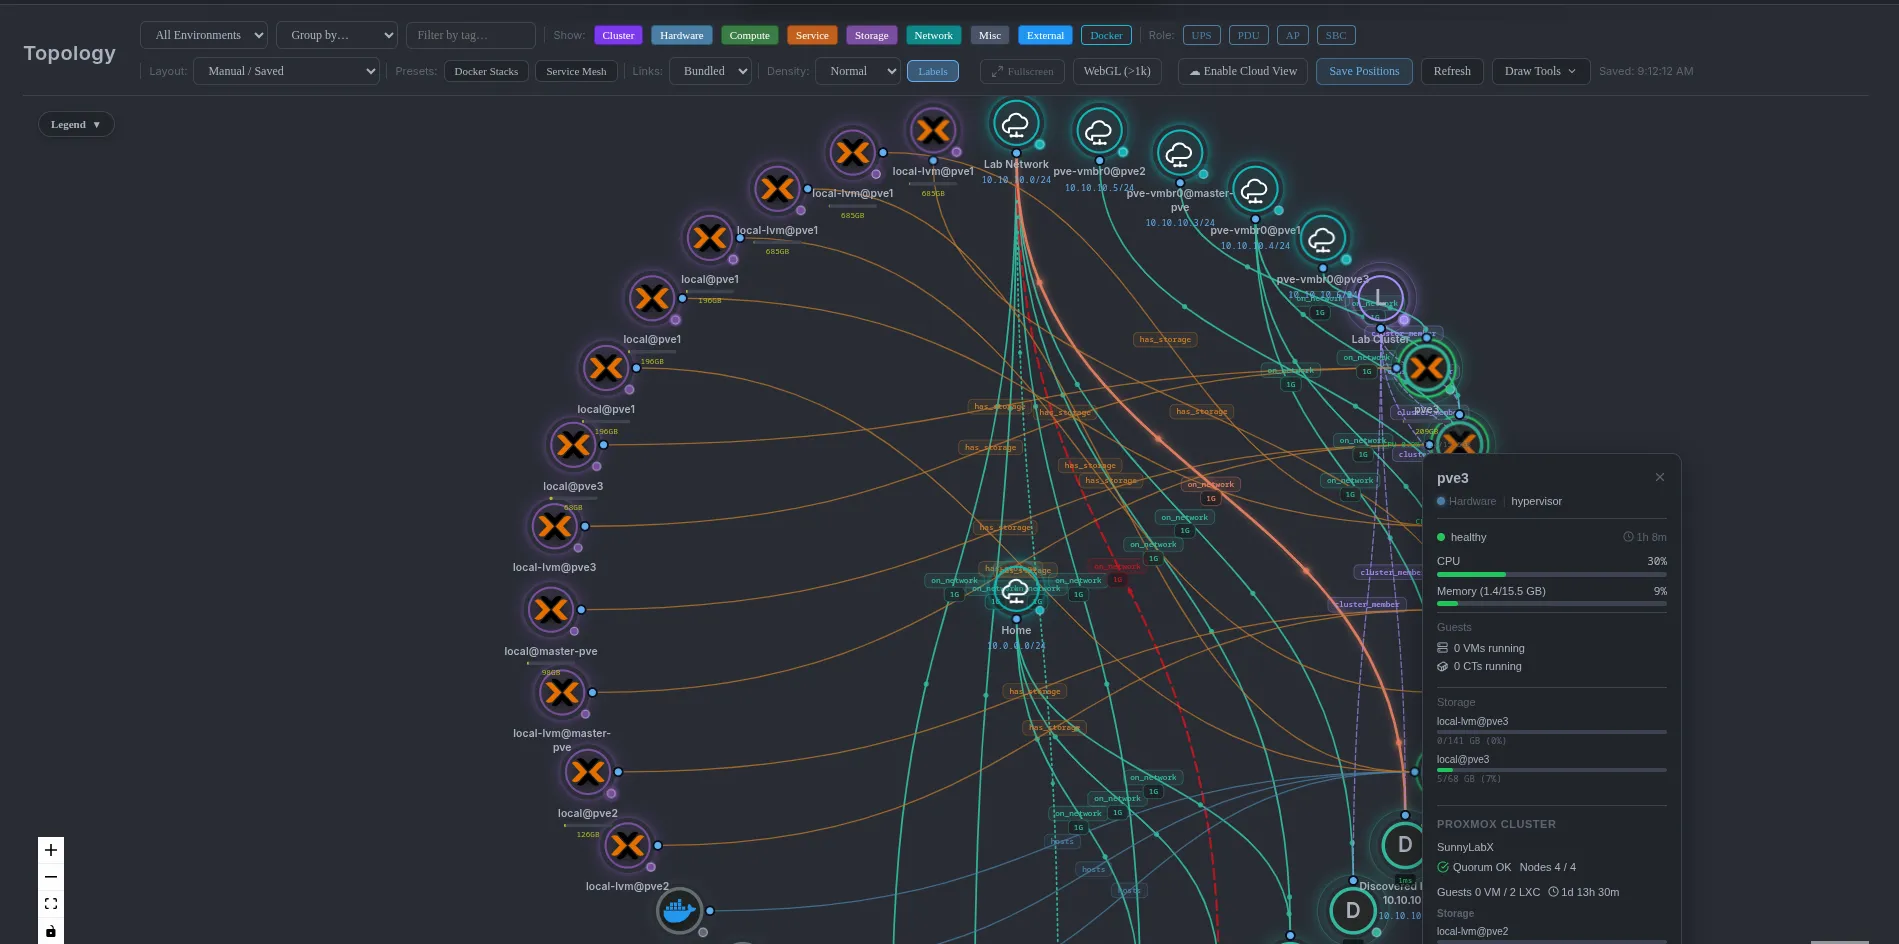Viewport: 1899px width, 944px height.
Task: Expand the Draw Tools menu
Action: 1541,71
